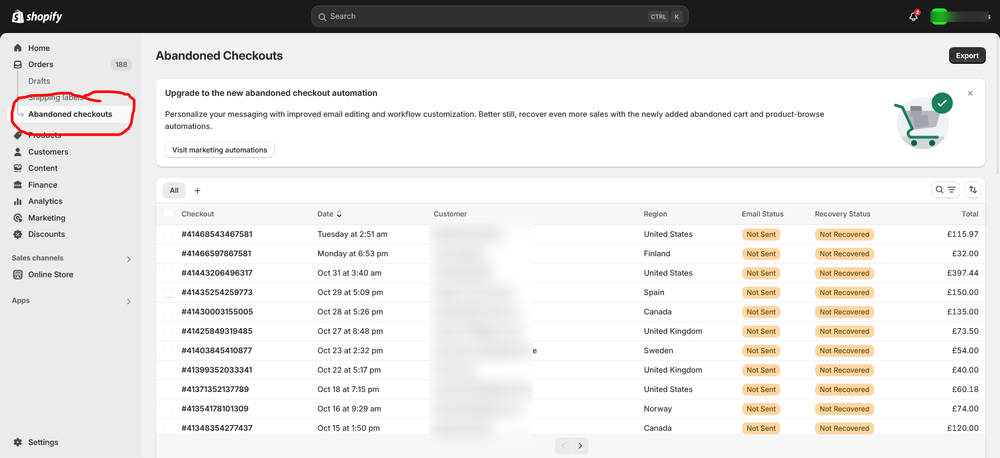Click the Orders inbox icon
Screen dimensions: 1000x458
pyautogui.click(x=18, y=64)
